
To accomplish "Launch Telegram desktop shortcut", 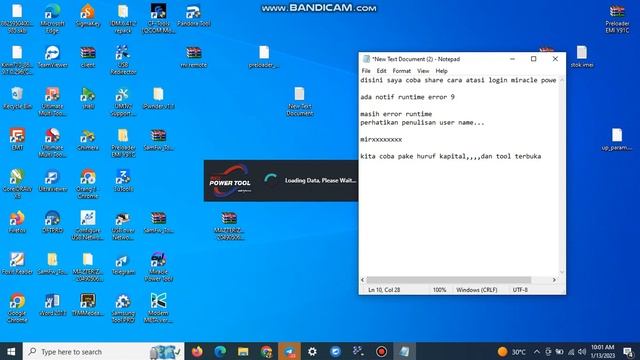I will tap(123, 263).
